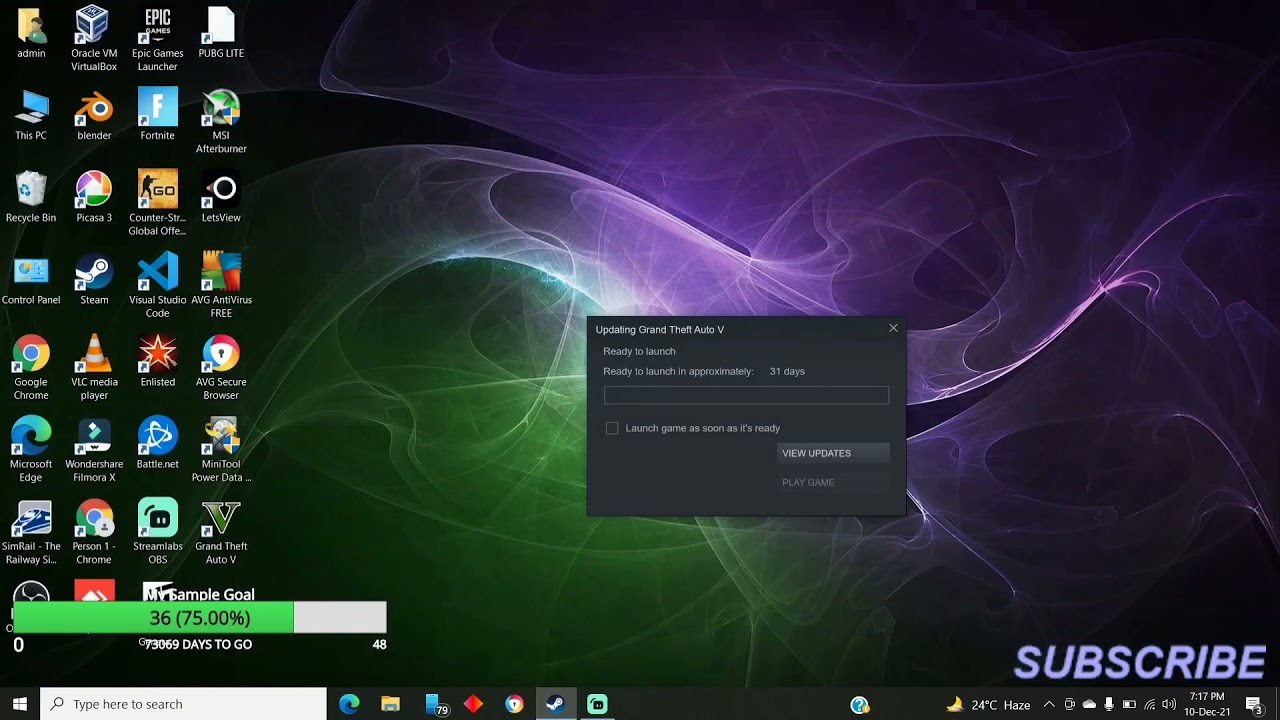Open Oracle VM VirtualBox desktop shortcut
The height and width of the screenshot is (720, 1280).
coord(94,38)
